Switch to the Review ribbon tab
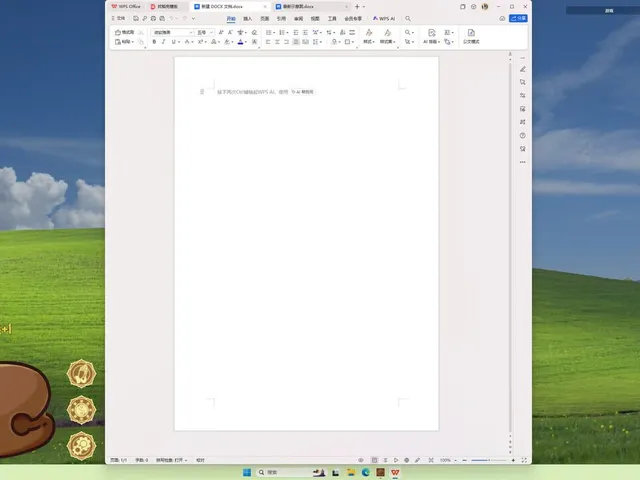Screen dimensions: 640x480 click(298, 19)
